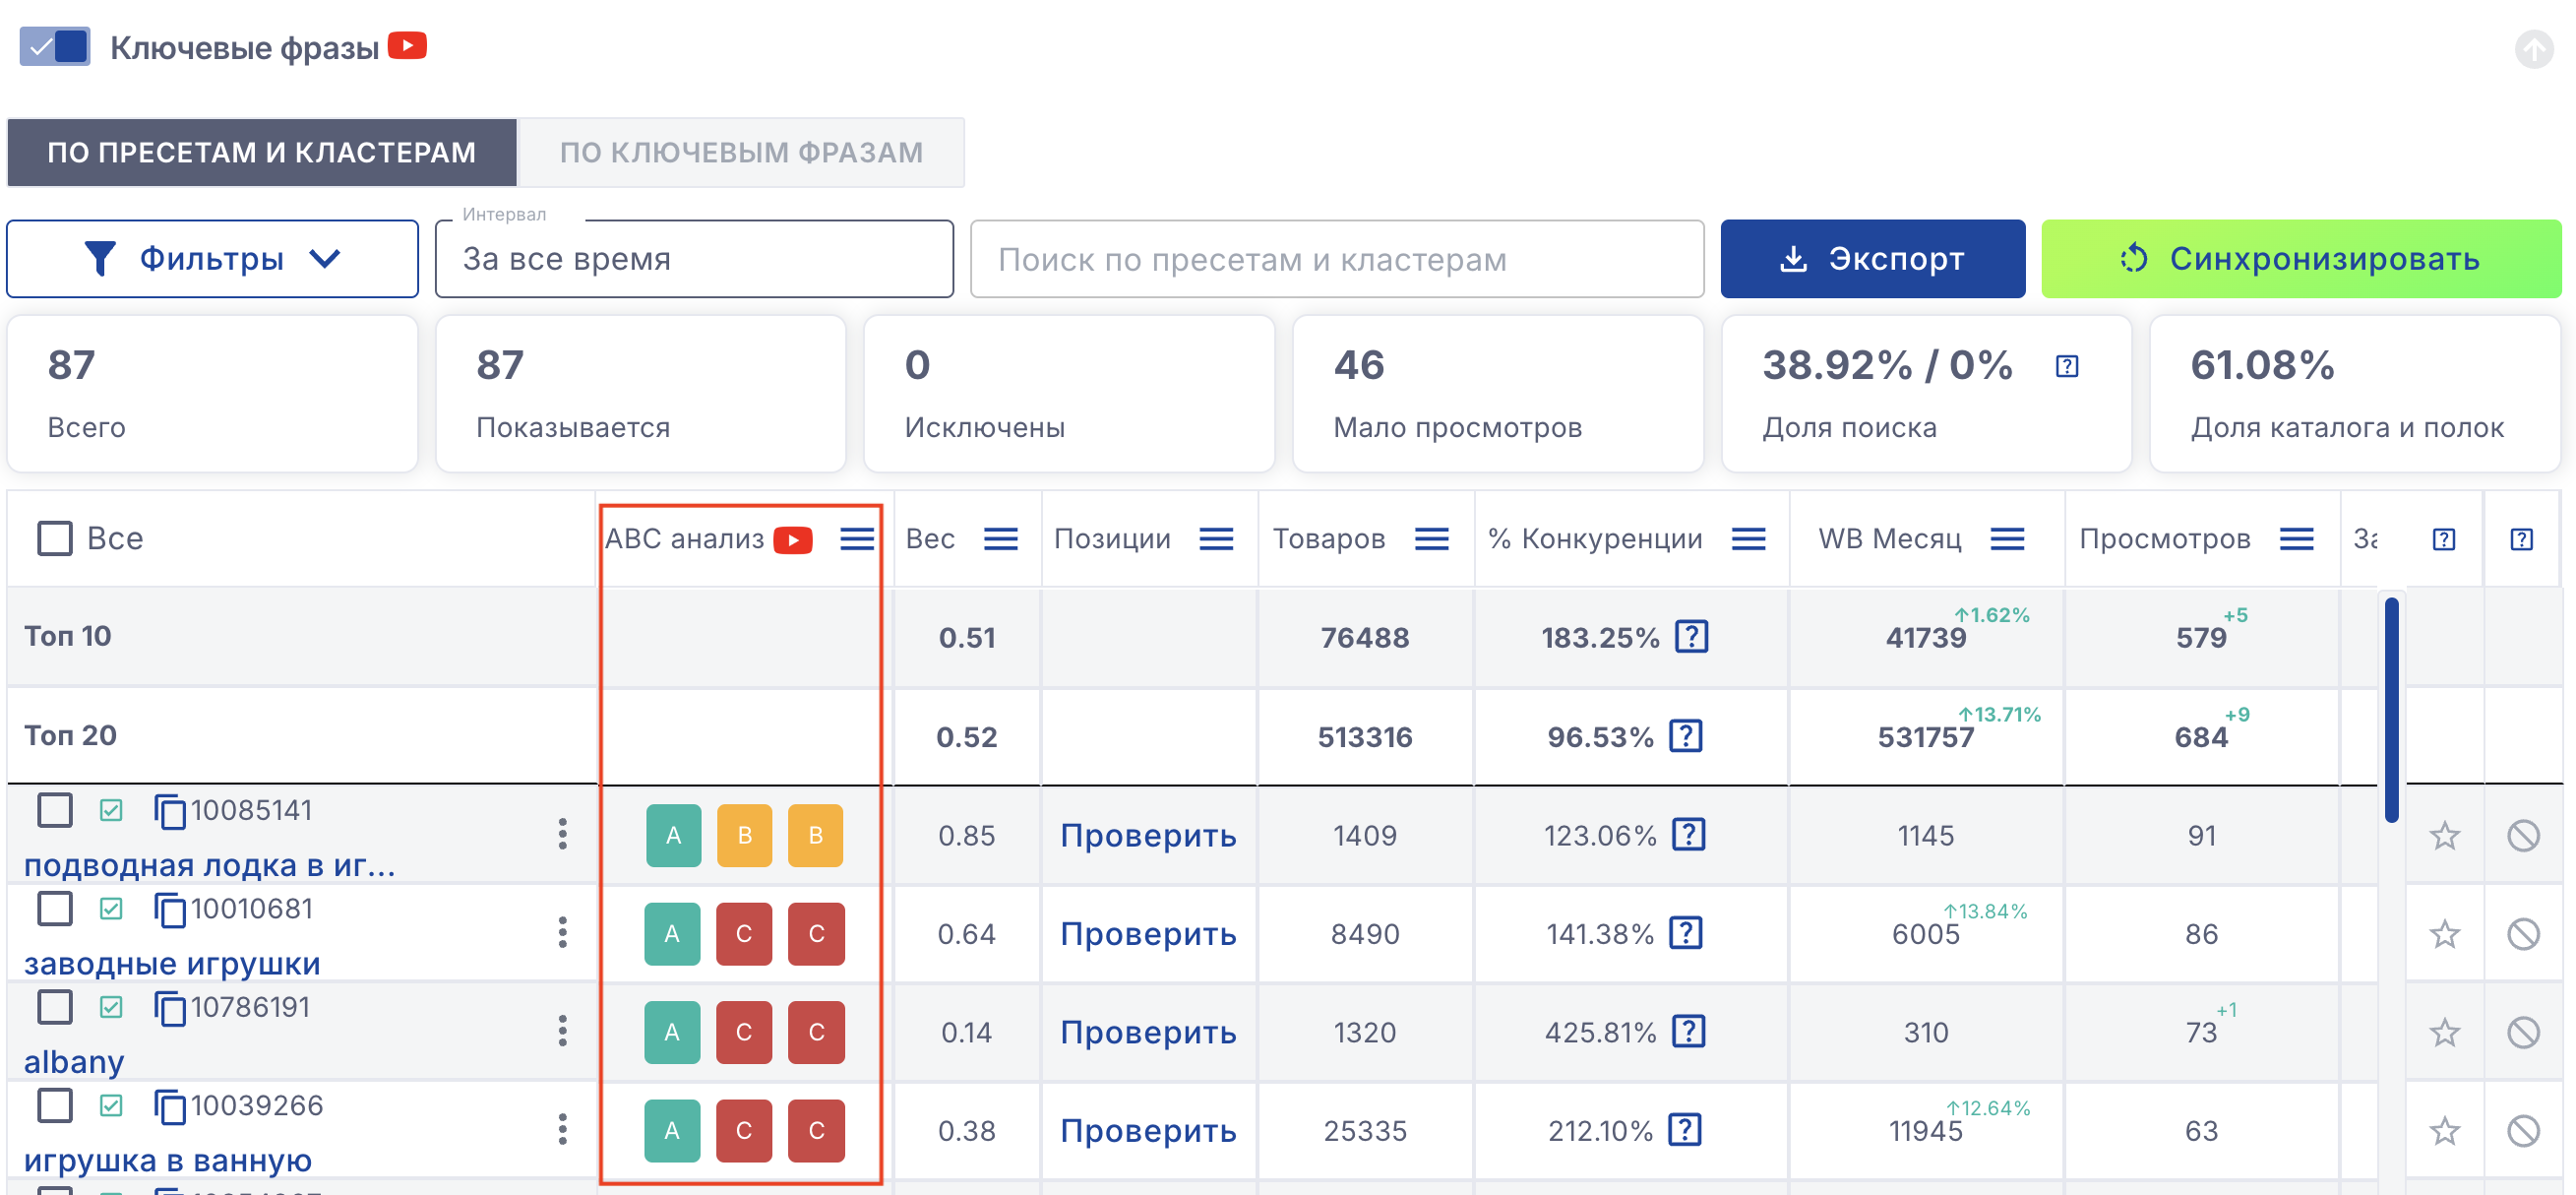
Task: Open % Конкуренции column sort menu
Action: click(x=1748, y=539)
